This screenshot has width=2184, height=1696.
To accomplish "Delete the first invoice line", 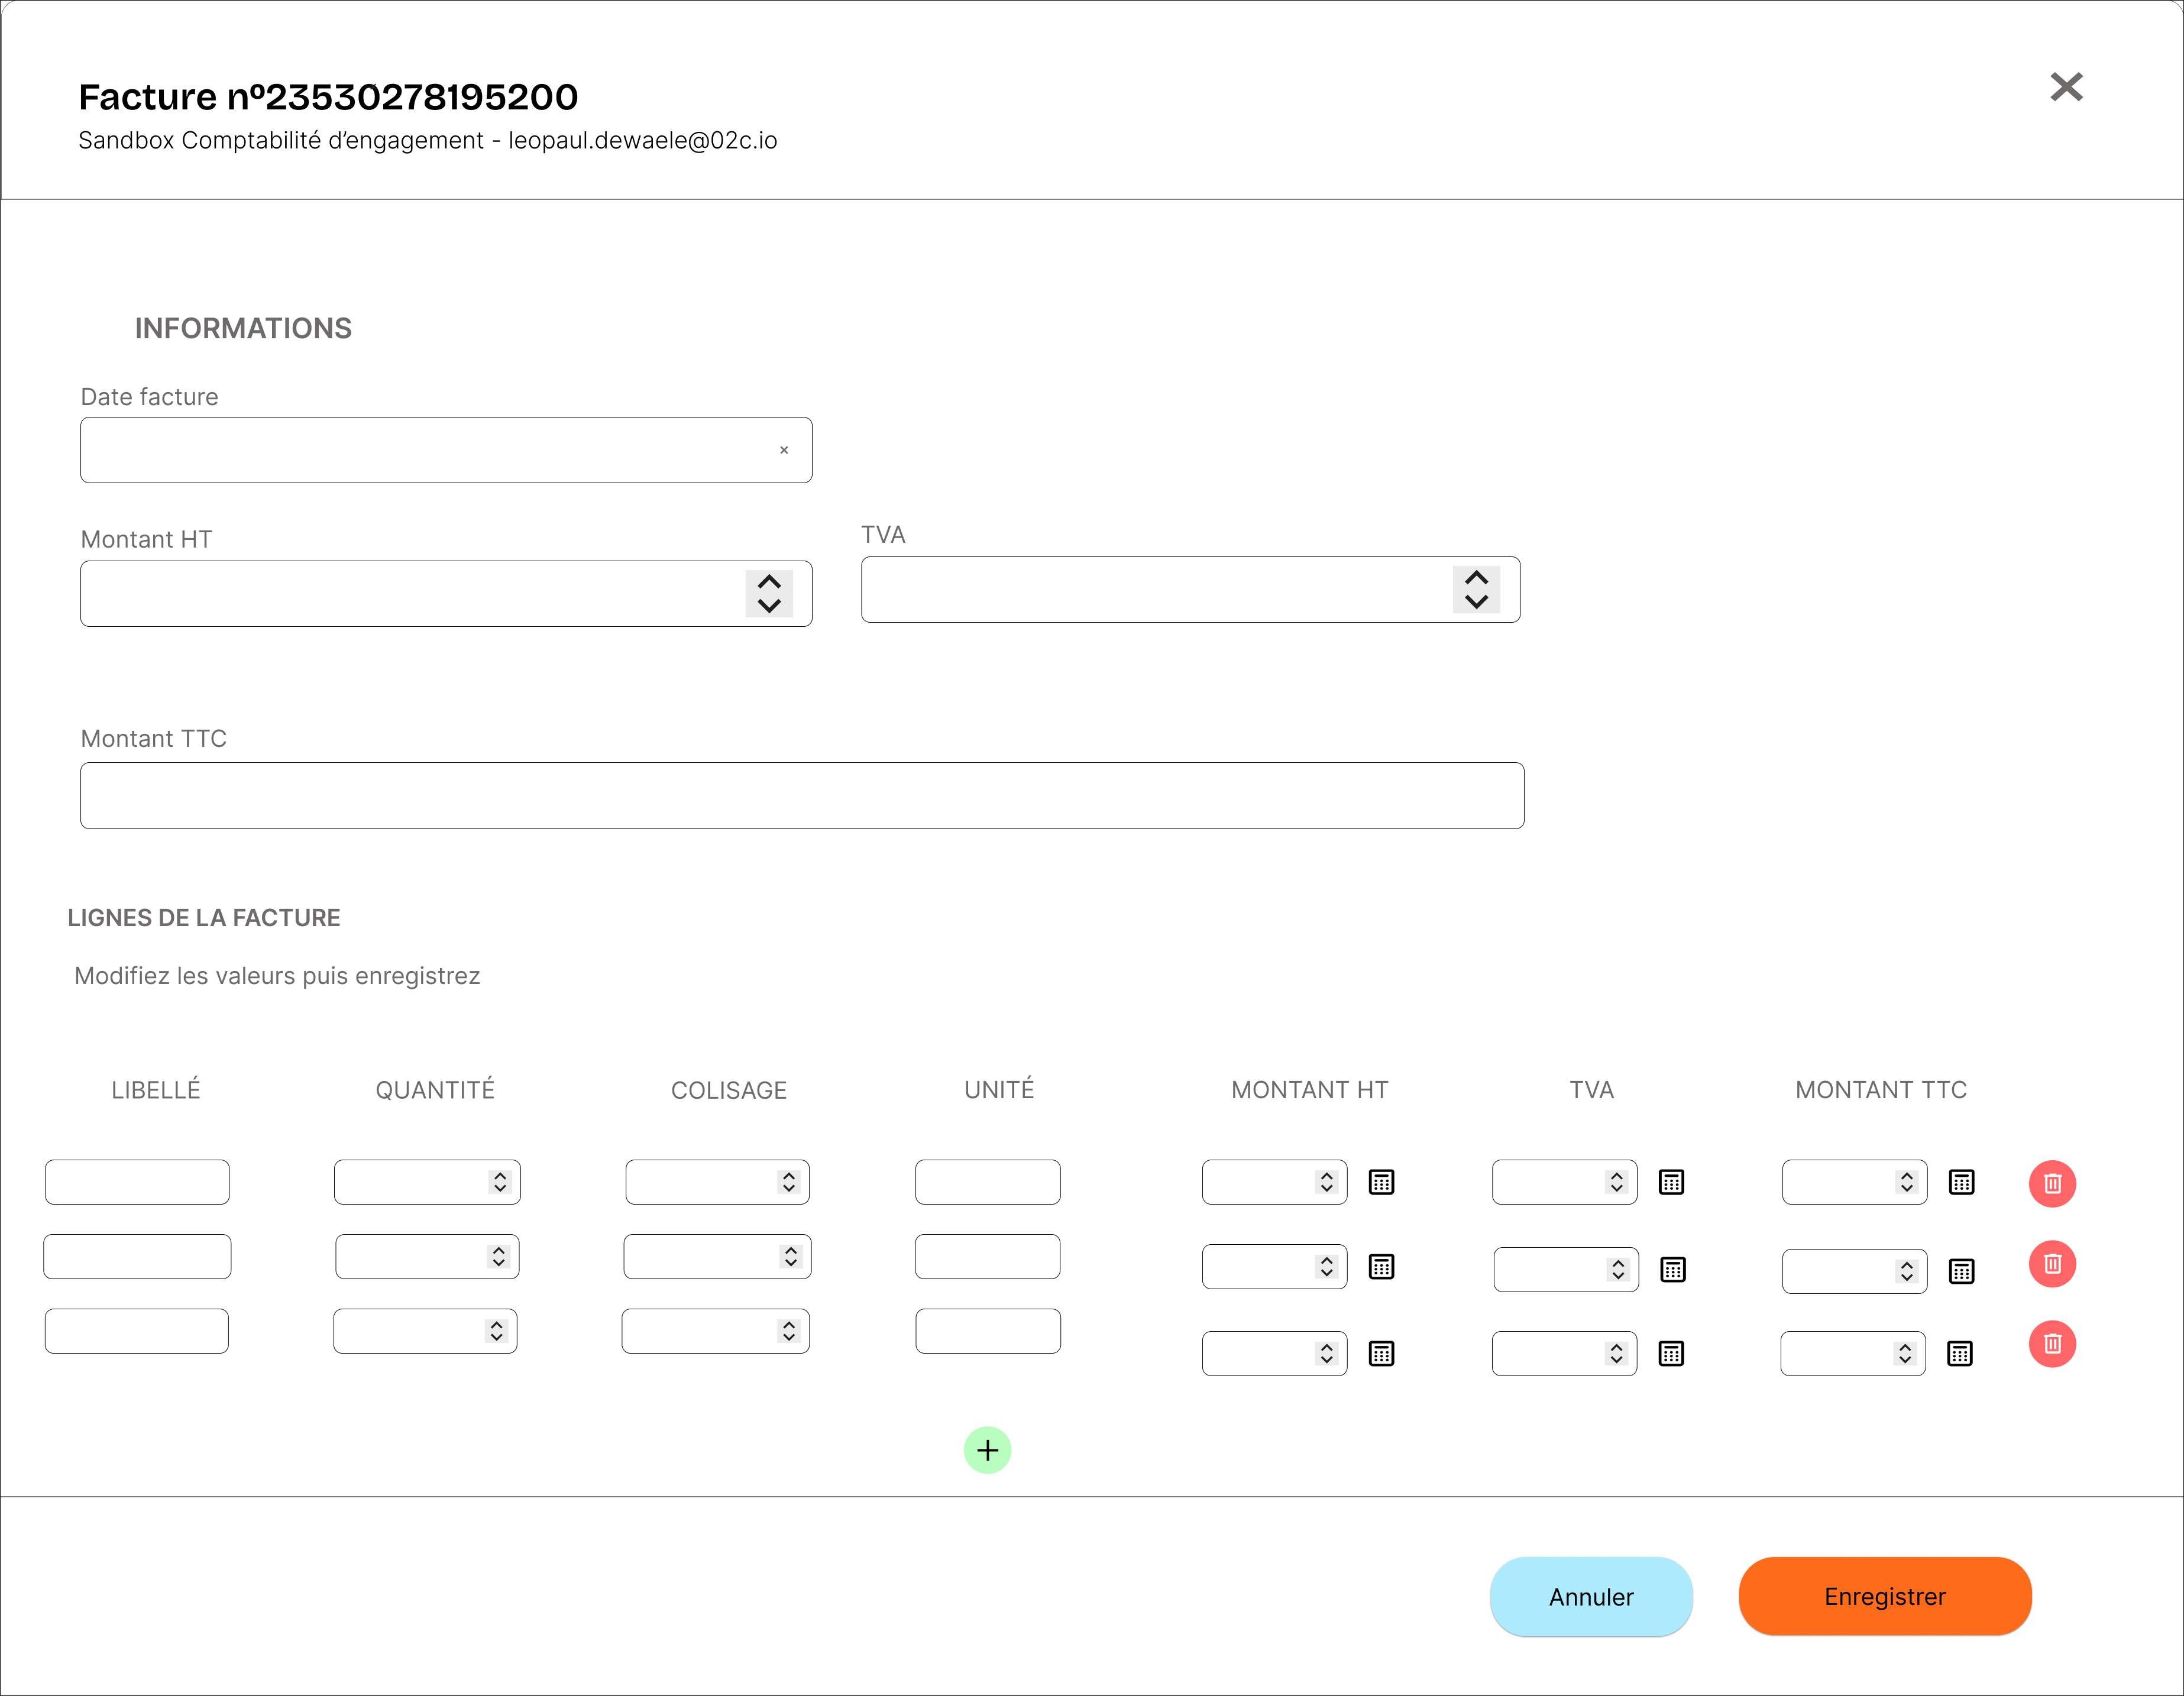I will [2052, 1184].
